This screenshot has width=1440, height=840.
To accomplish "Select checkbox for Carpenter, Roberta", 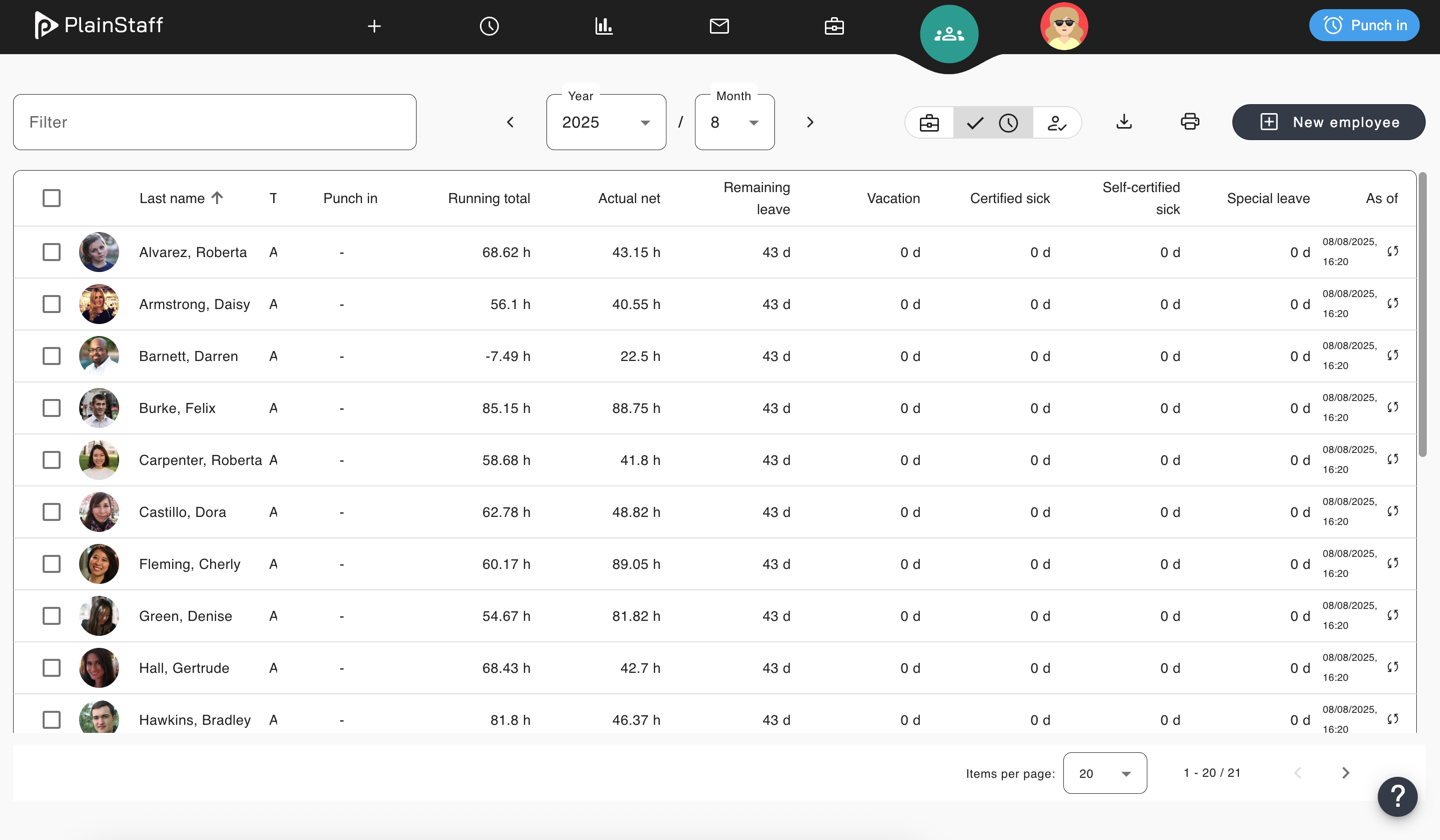I will [52, 460].
